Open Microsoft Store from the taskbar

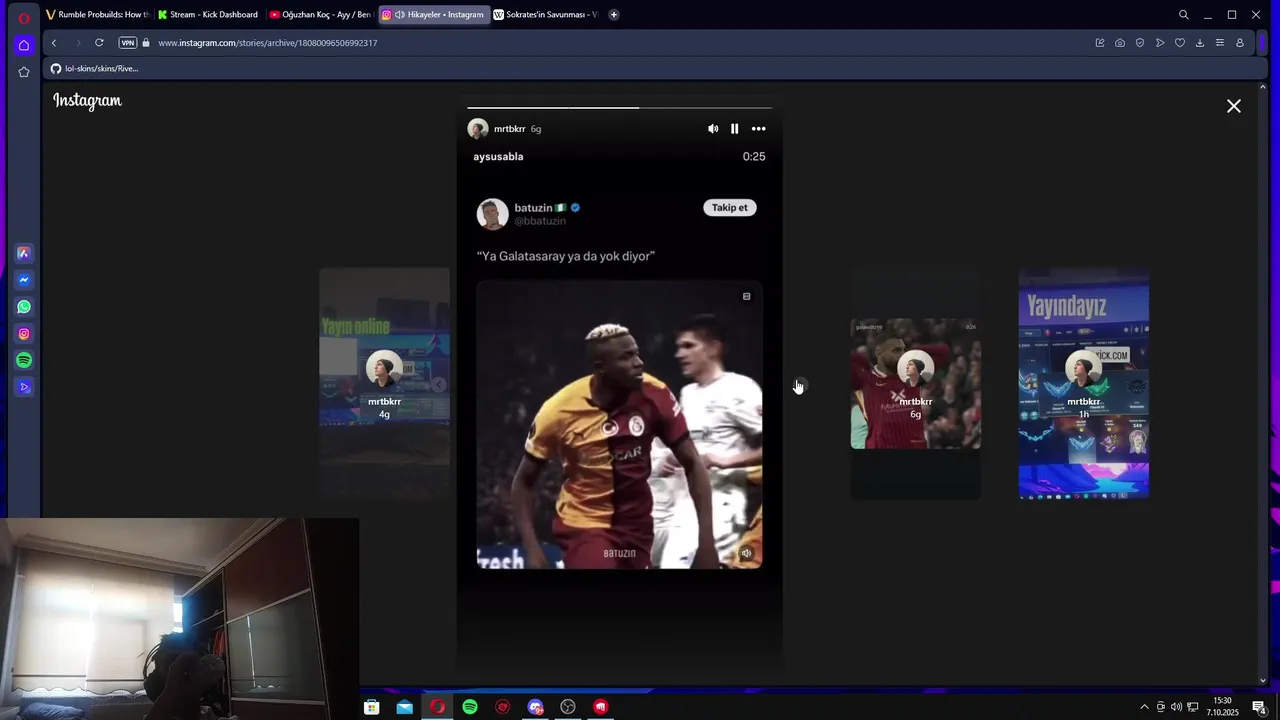[372, 707]
